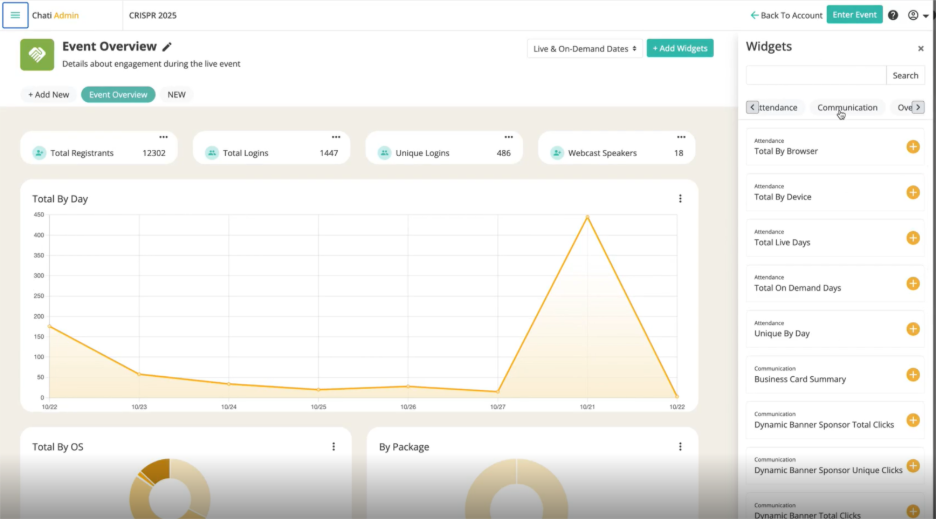Go Back To Account link
Screen dimensions: 936x519
[x=786, y=15]
